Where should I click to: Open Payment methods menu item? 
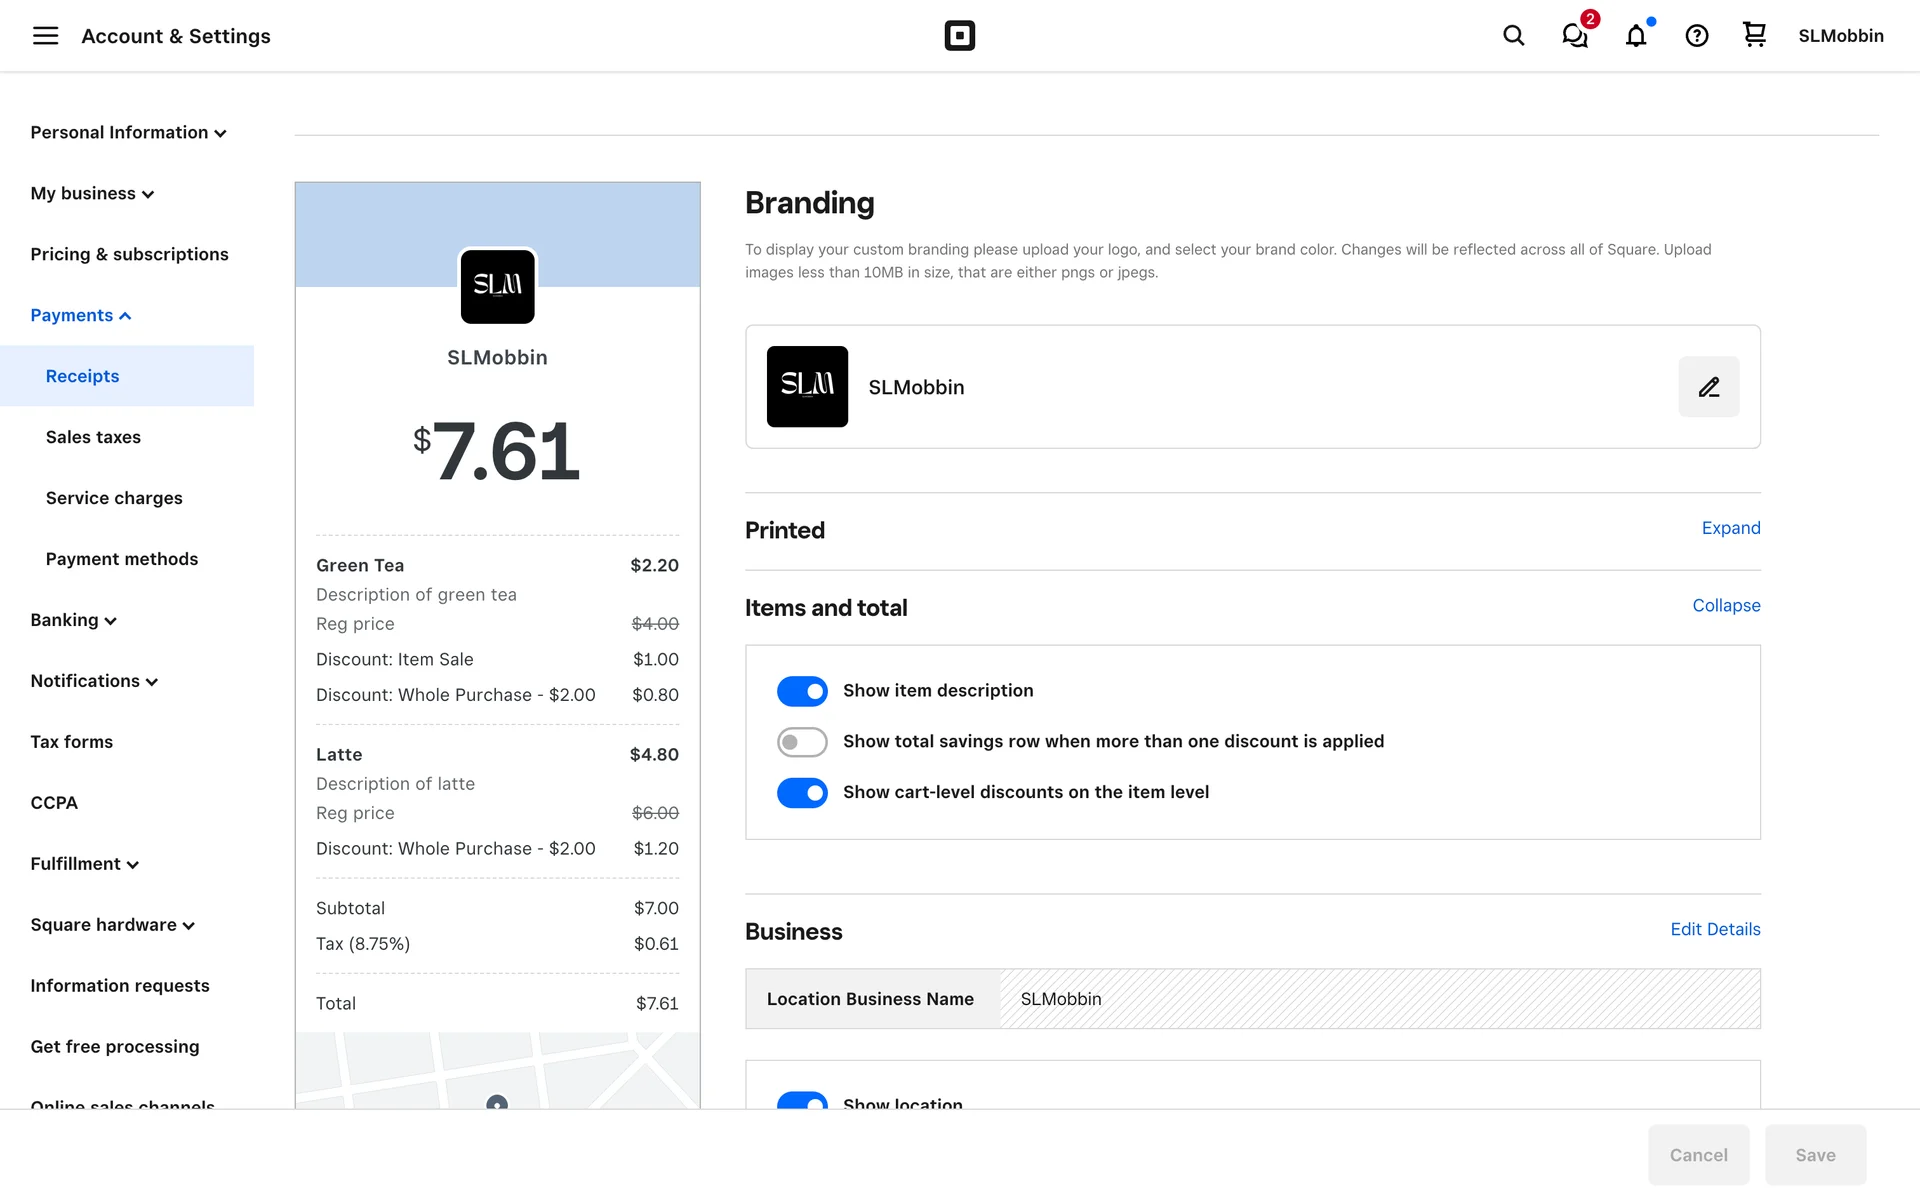click(122, 559)
